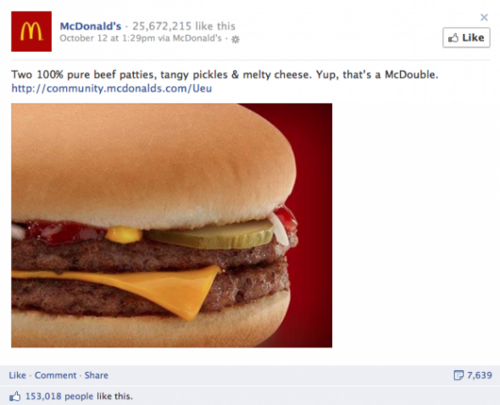Like the post using the link under the photo
This screenshot has height=405, width=500.
(17, 375)
